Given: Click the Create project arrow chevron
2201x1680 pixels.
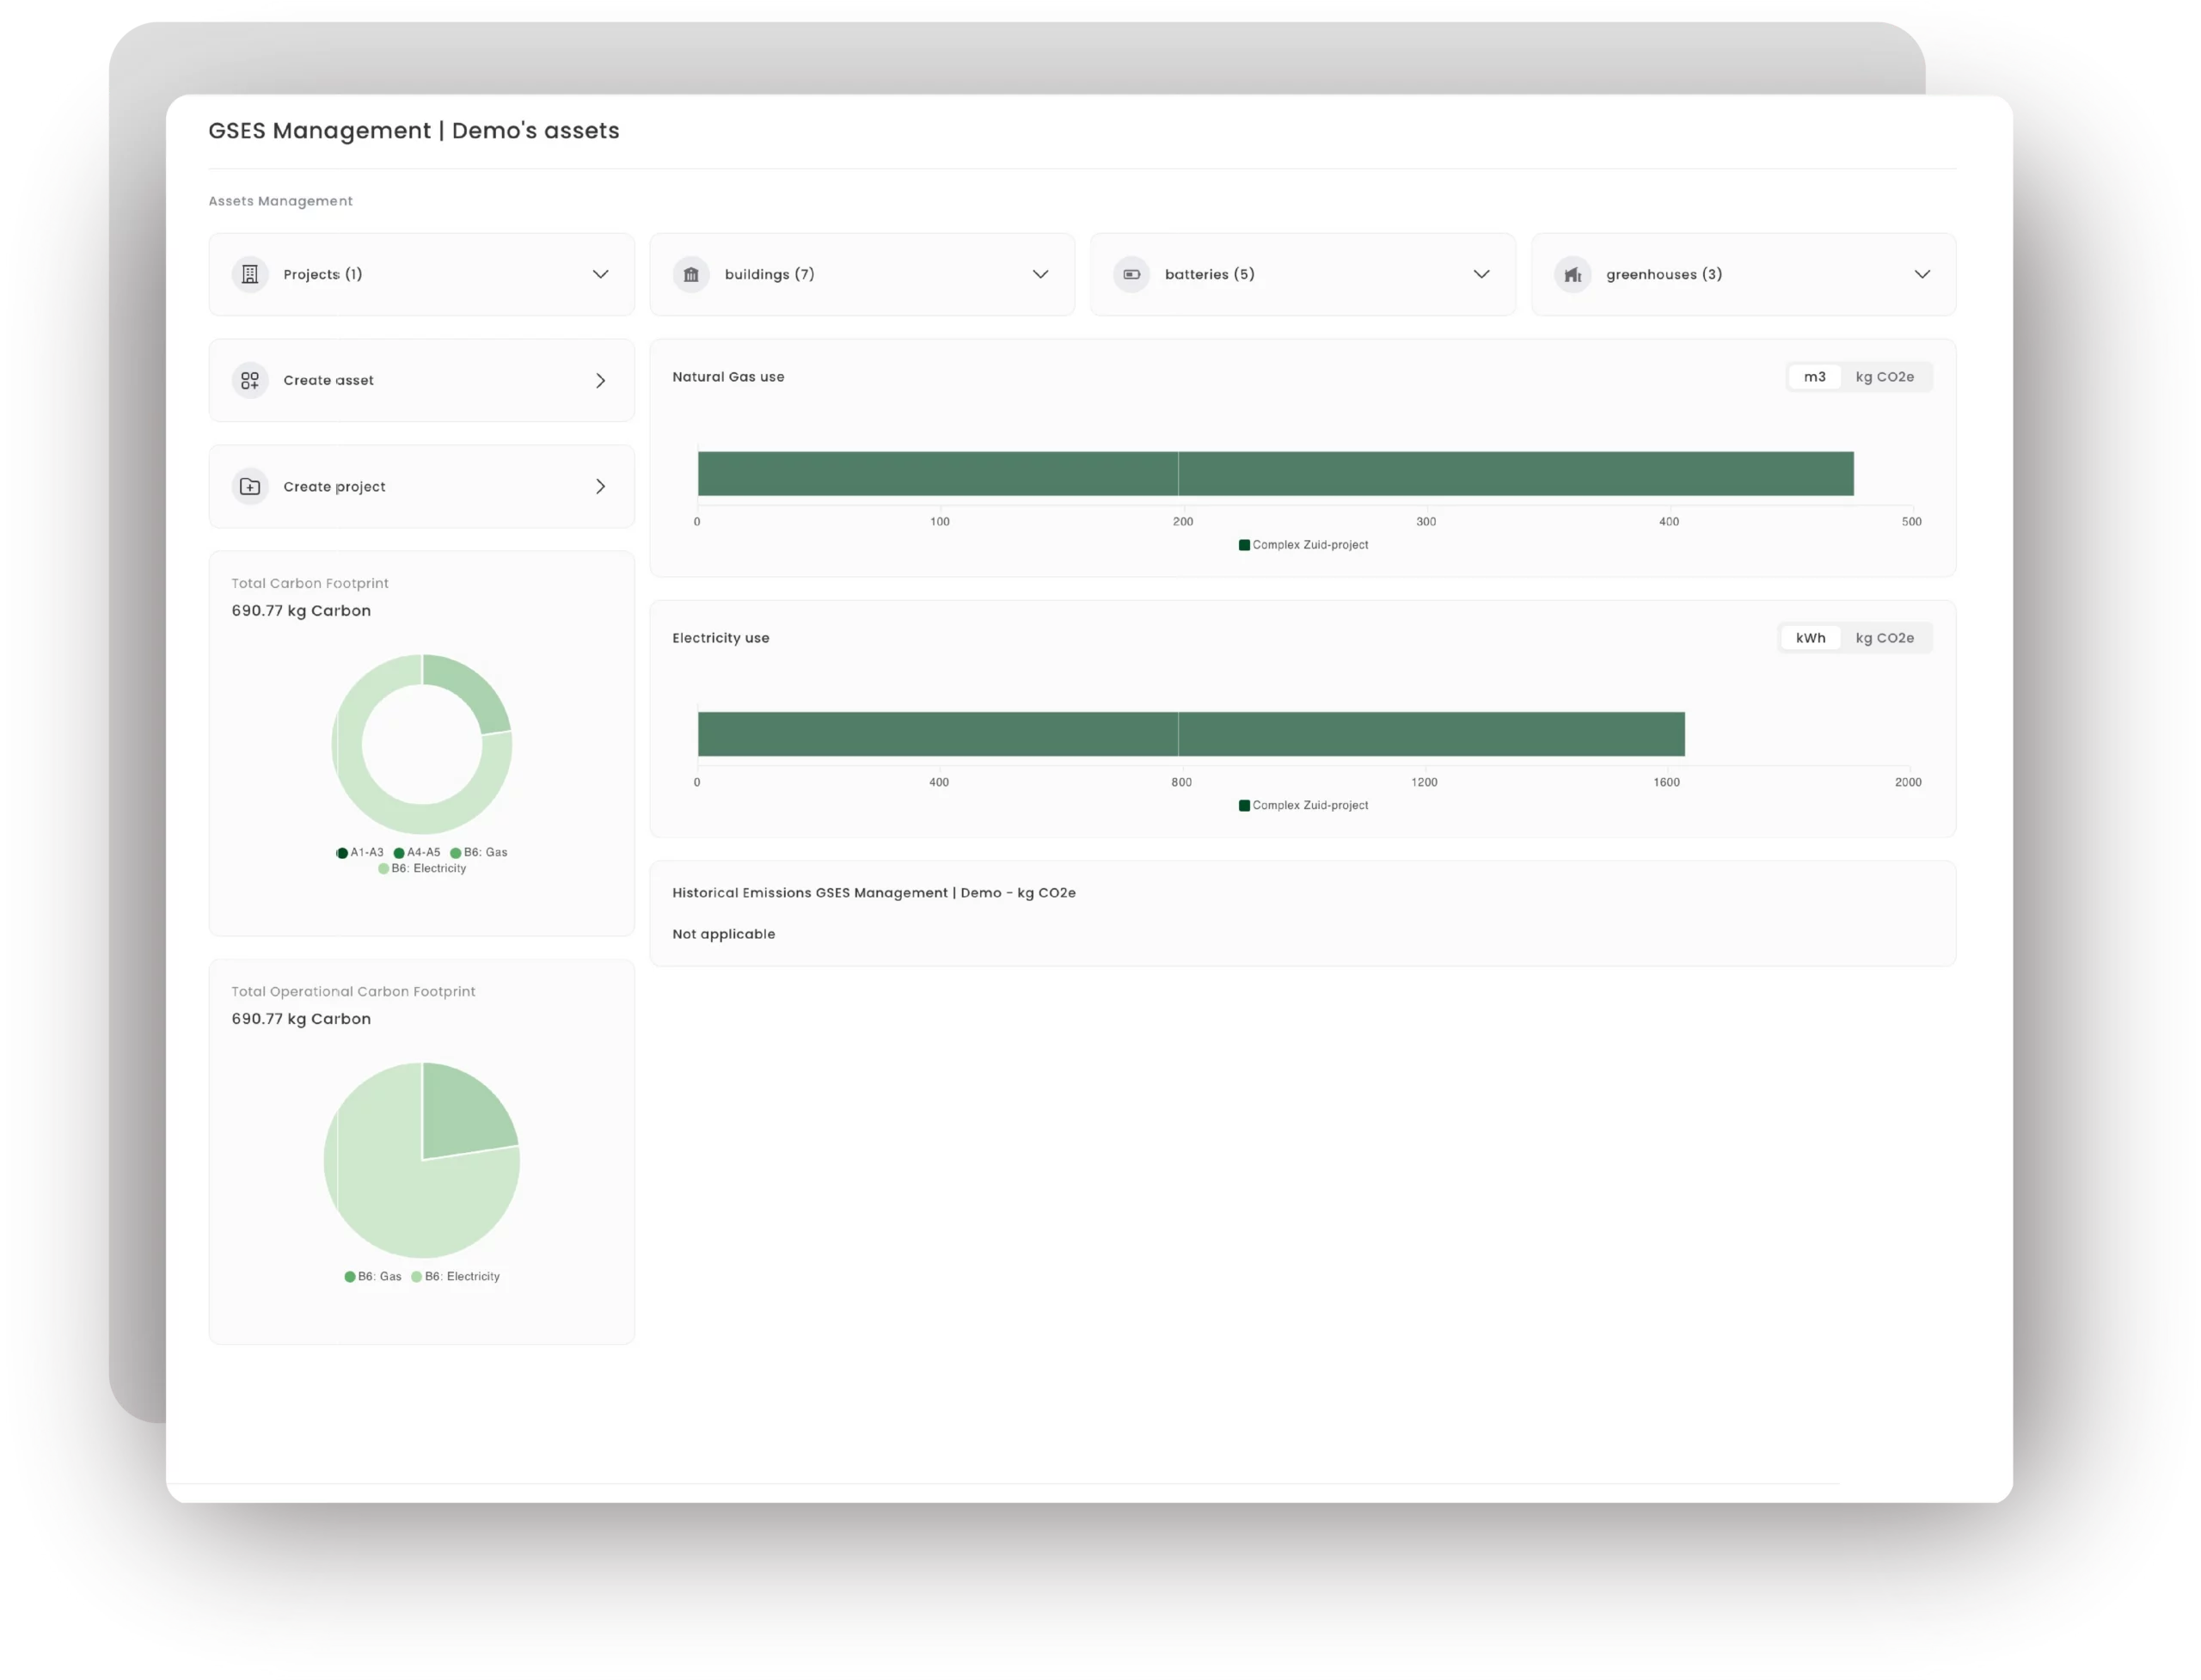Looking at the screenshot, I should click(x=600, y=486).
